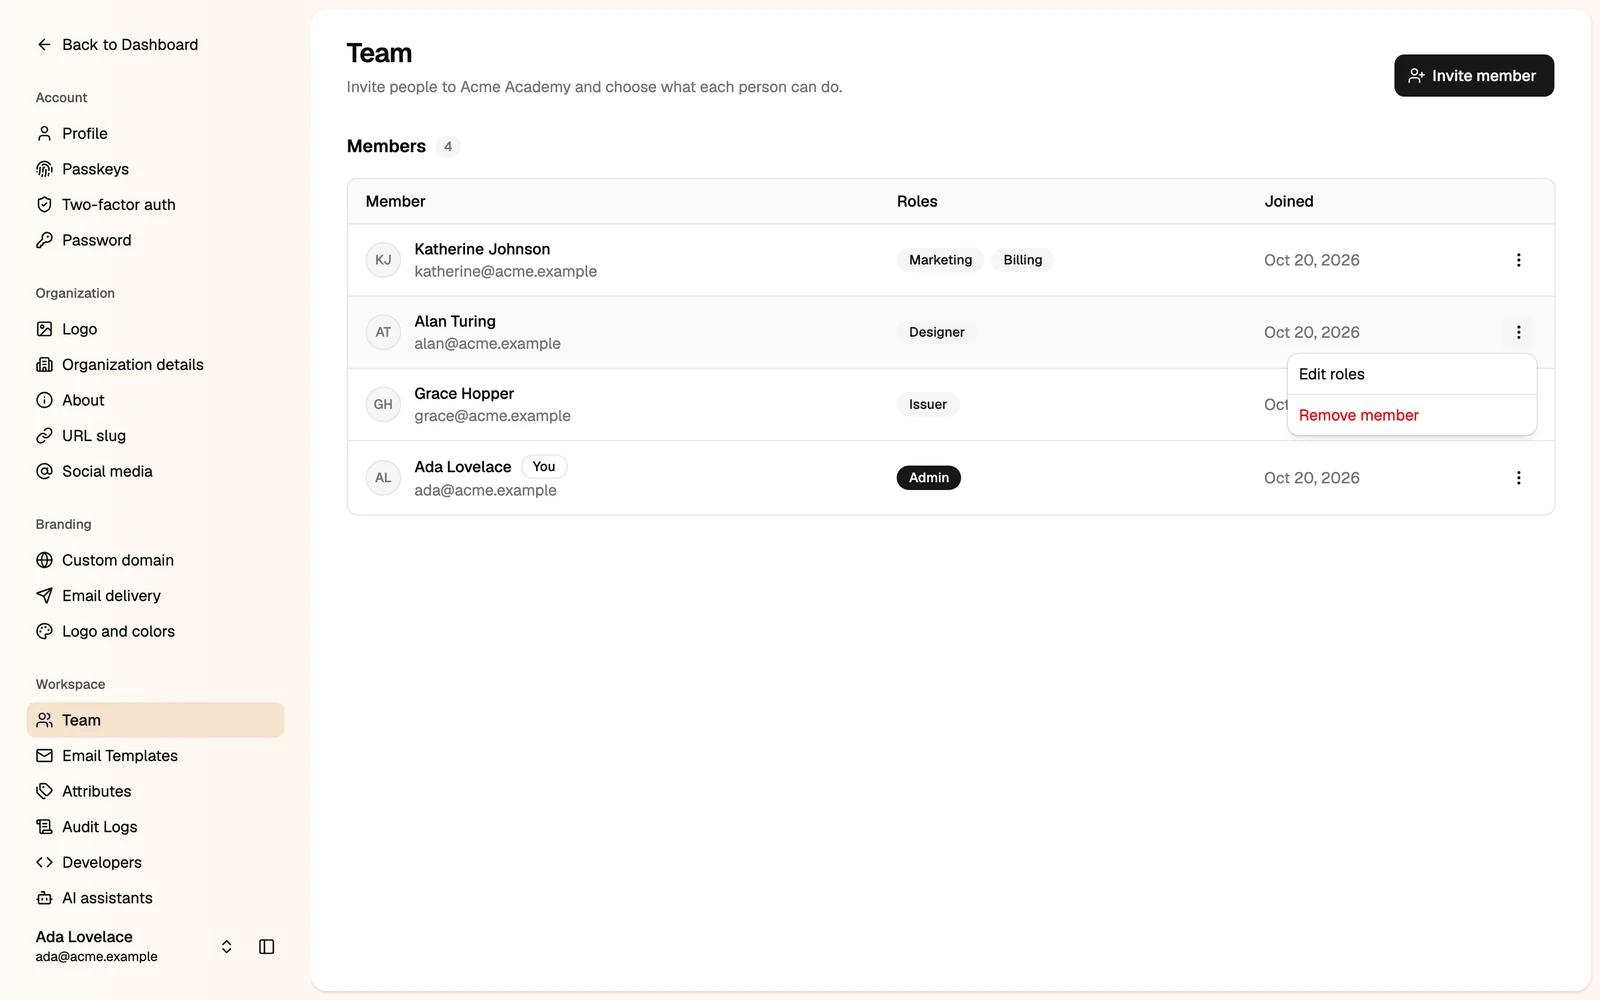This screenshot has height=1000, width=1600.
Task: Click the Joined column header
Action: coord(1288,201)
